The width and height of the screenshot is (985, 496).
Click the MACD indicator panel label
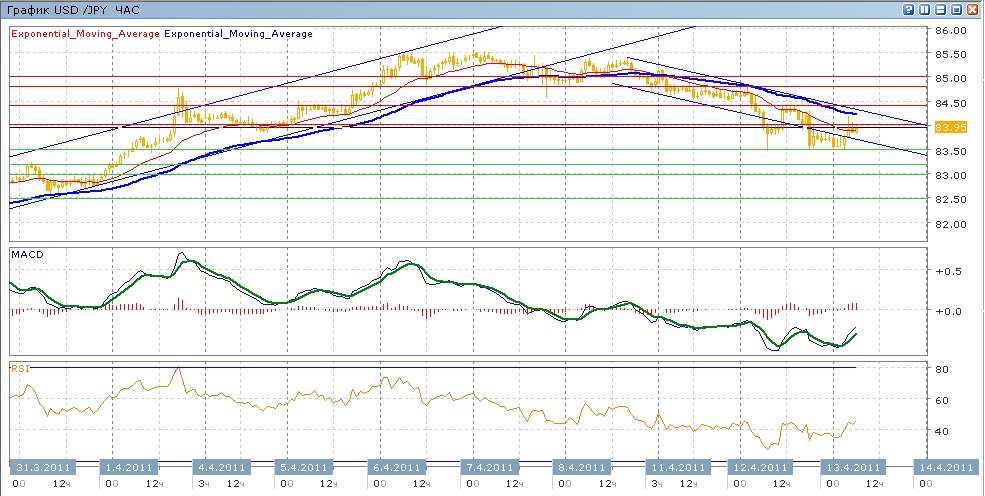click(25, 254)
